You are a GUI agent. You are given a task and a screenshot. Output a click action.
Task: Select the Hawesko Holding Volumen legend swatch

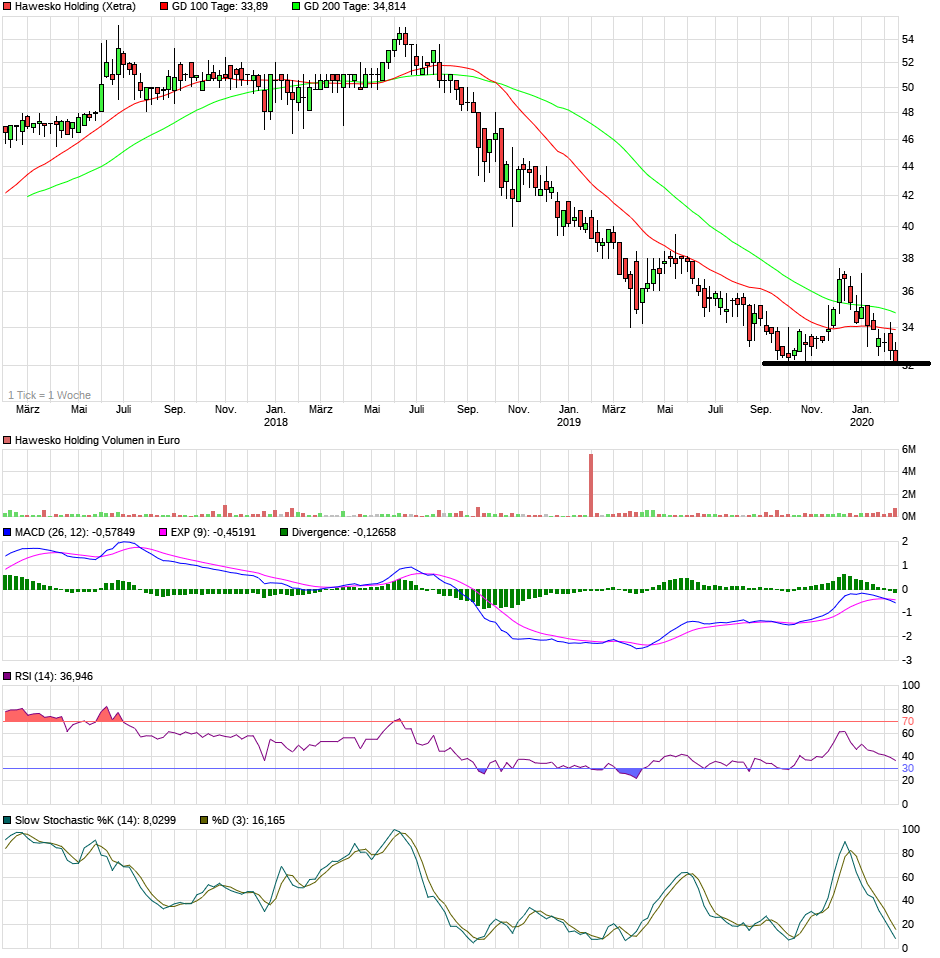(9, 440)
